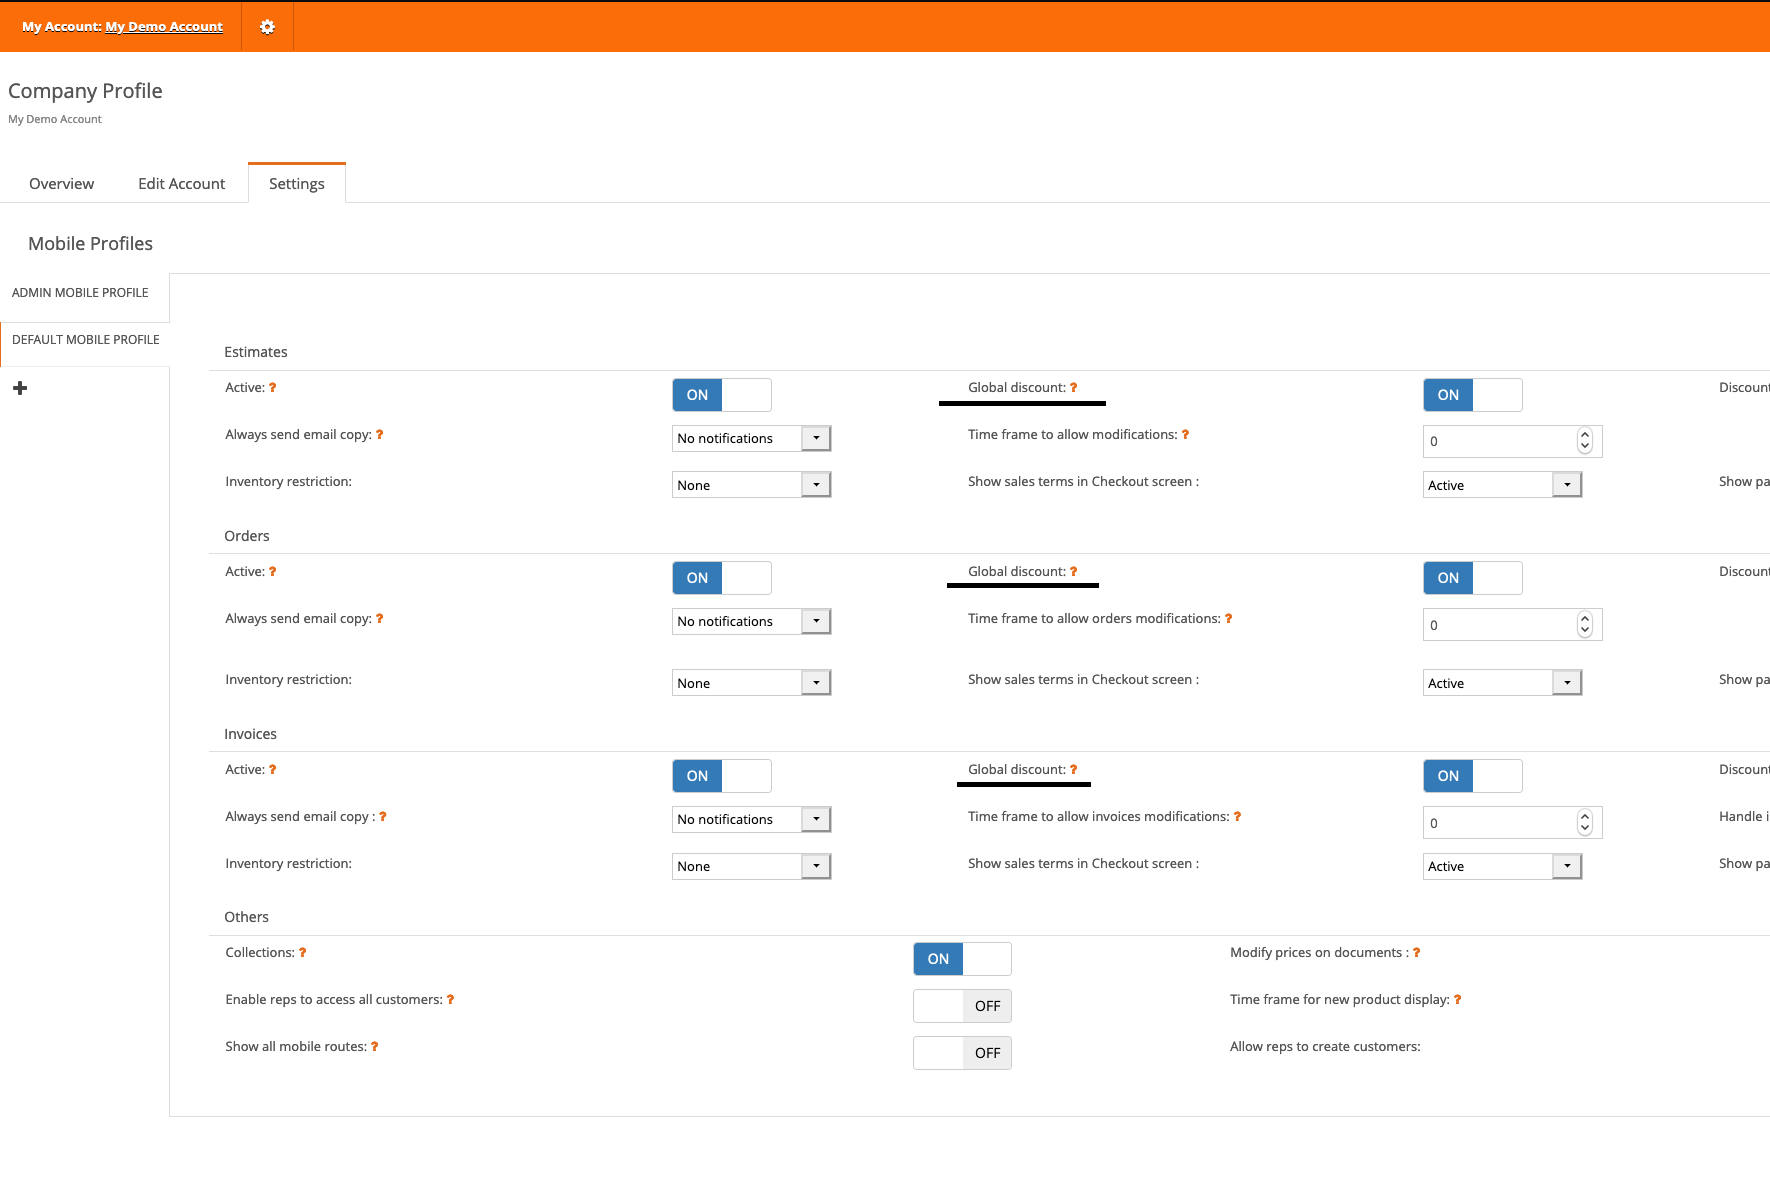The width and height of the screenshot is (1770, 1190).
Task: Open the gear settings icon in header
Action: coord(267,27)
